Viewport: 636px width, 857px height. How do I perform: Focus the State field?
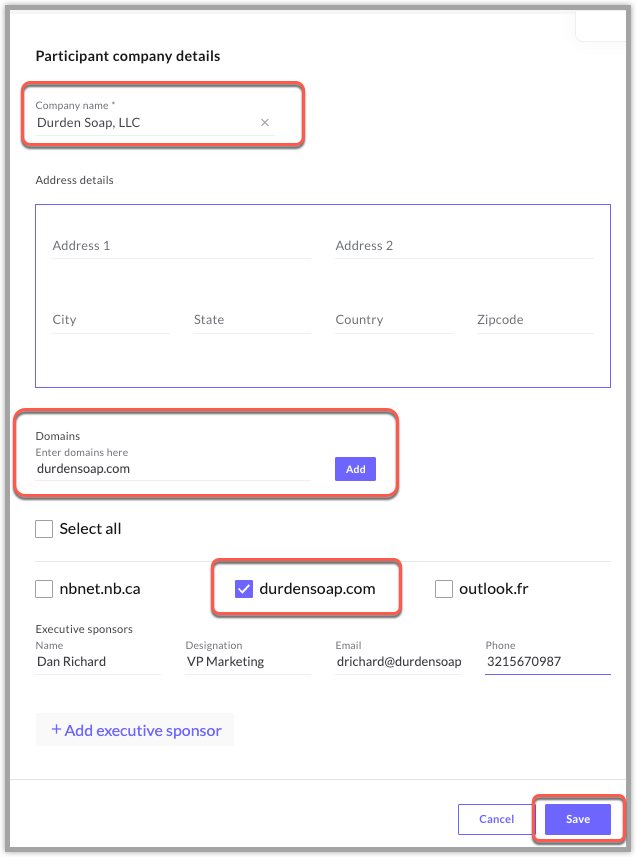pos(252,320)
